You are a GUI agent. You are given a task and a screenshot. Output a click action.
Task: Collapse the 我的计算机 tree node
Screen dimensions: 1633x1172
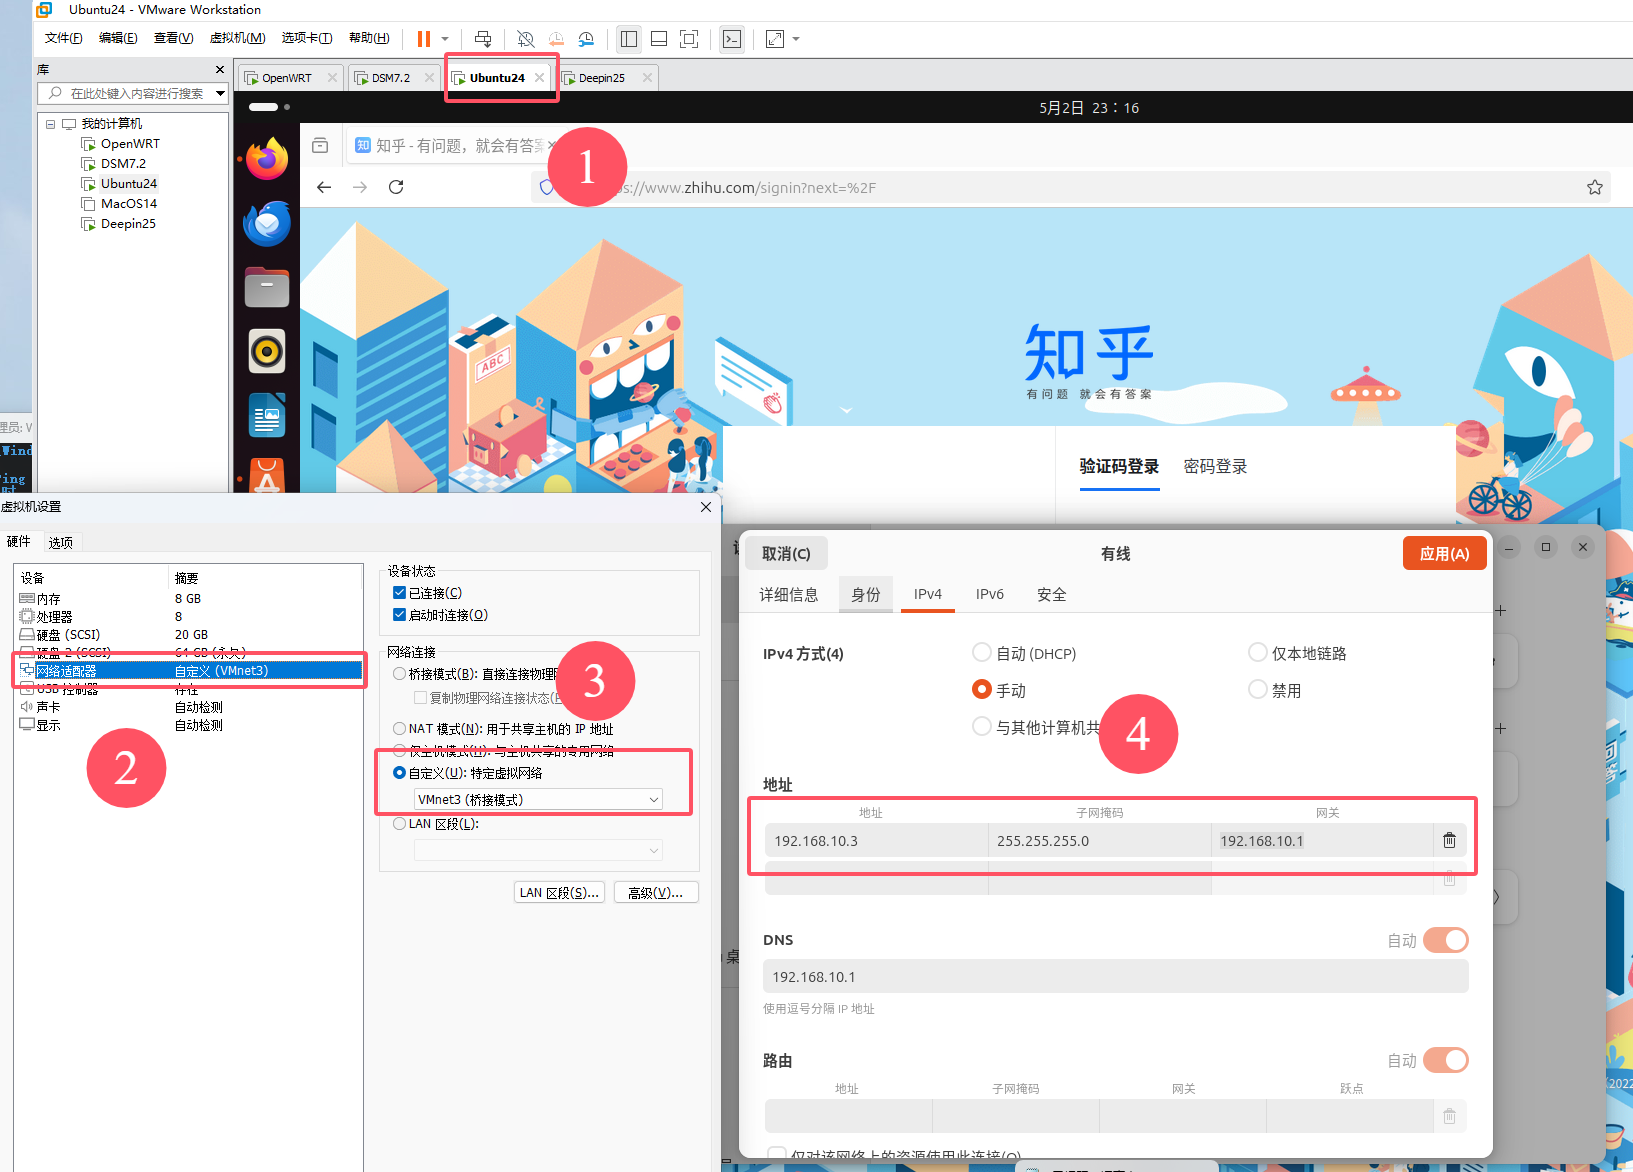[50, 124]
